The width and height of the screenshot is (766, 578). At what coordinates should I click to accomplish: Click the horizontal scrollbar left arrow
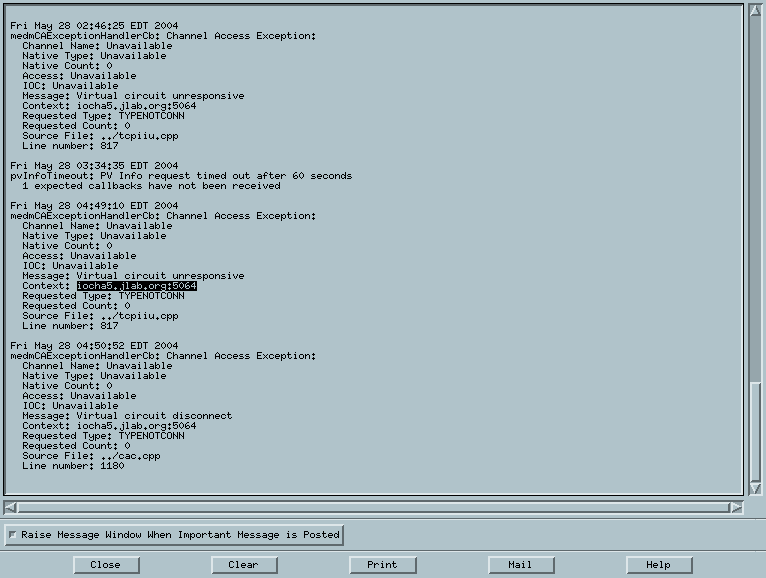pyautogui.click(x=10, y=508)
